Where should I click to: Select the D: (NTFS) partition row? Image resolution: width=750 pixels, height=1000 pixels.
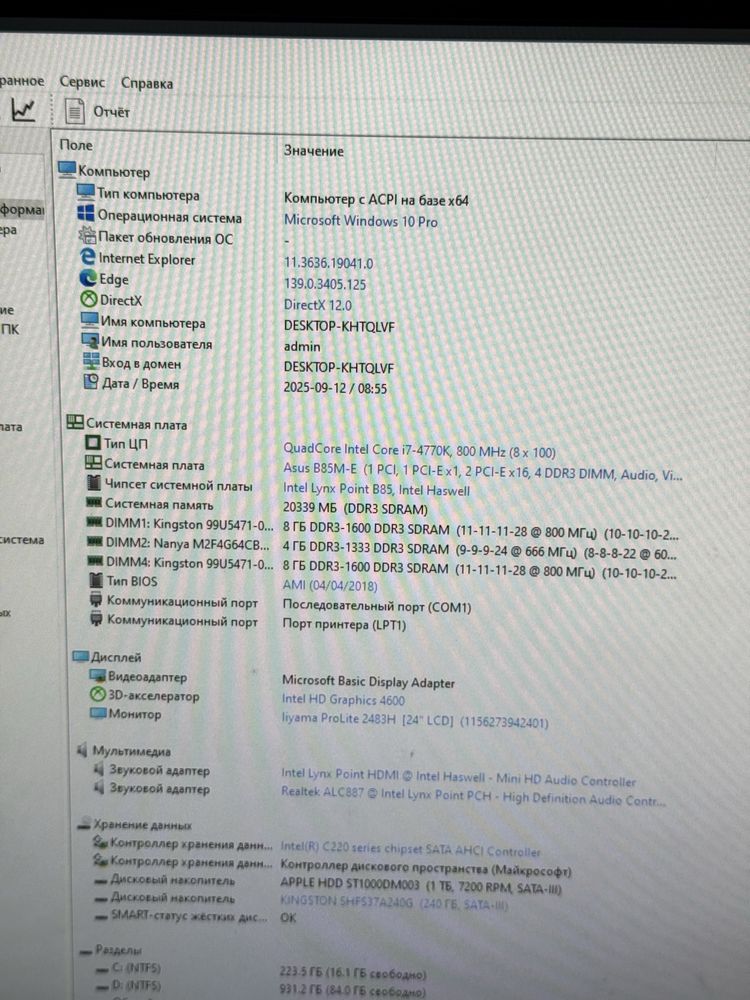point(259,988)
